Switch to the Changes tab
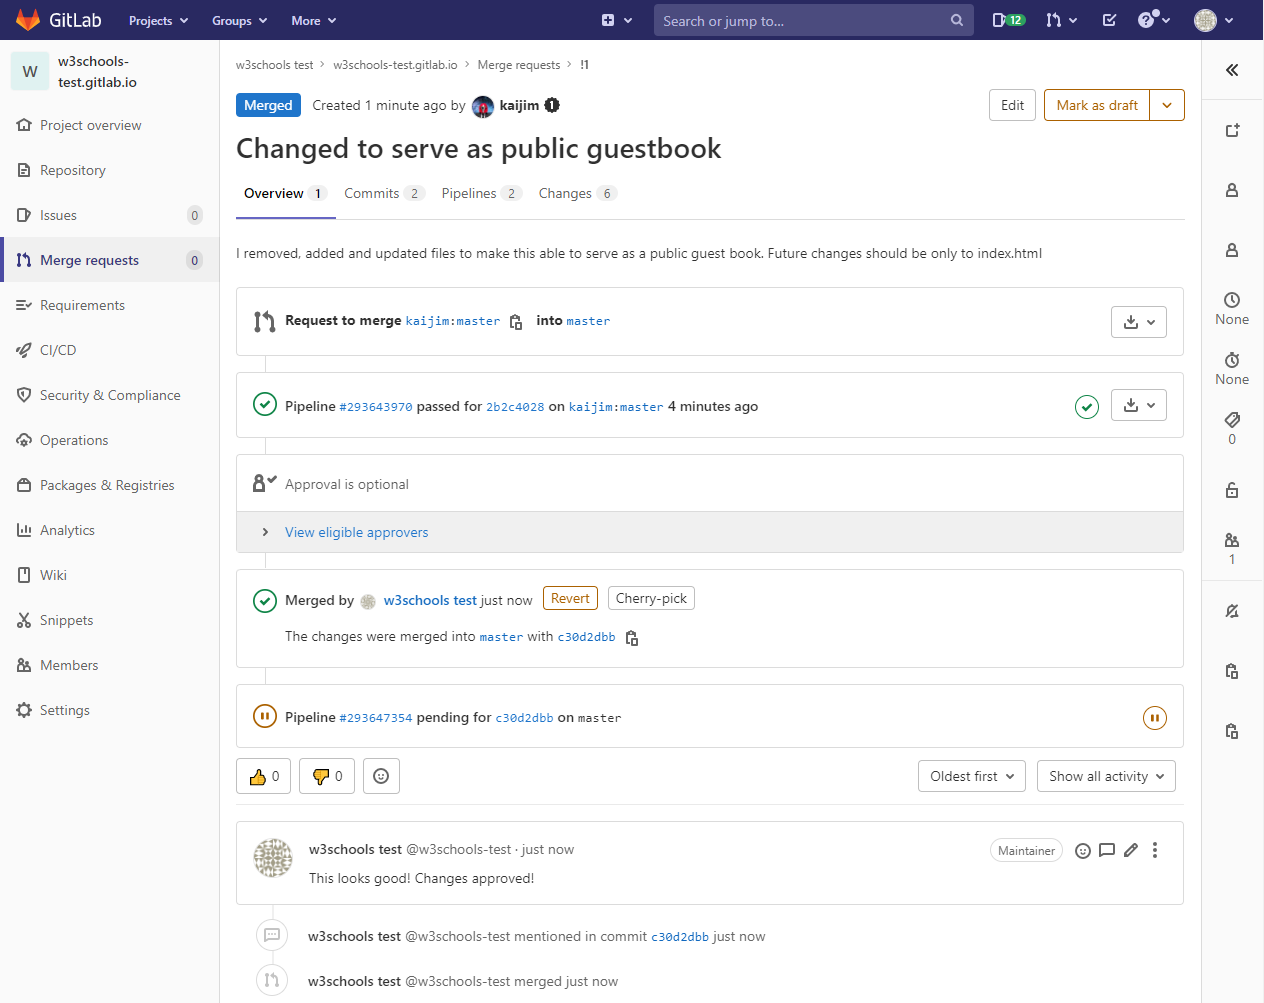 click(565, 193)
